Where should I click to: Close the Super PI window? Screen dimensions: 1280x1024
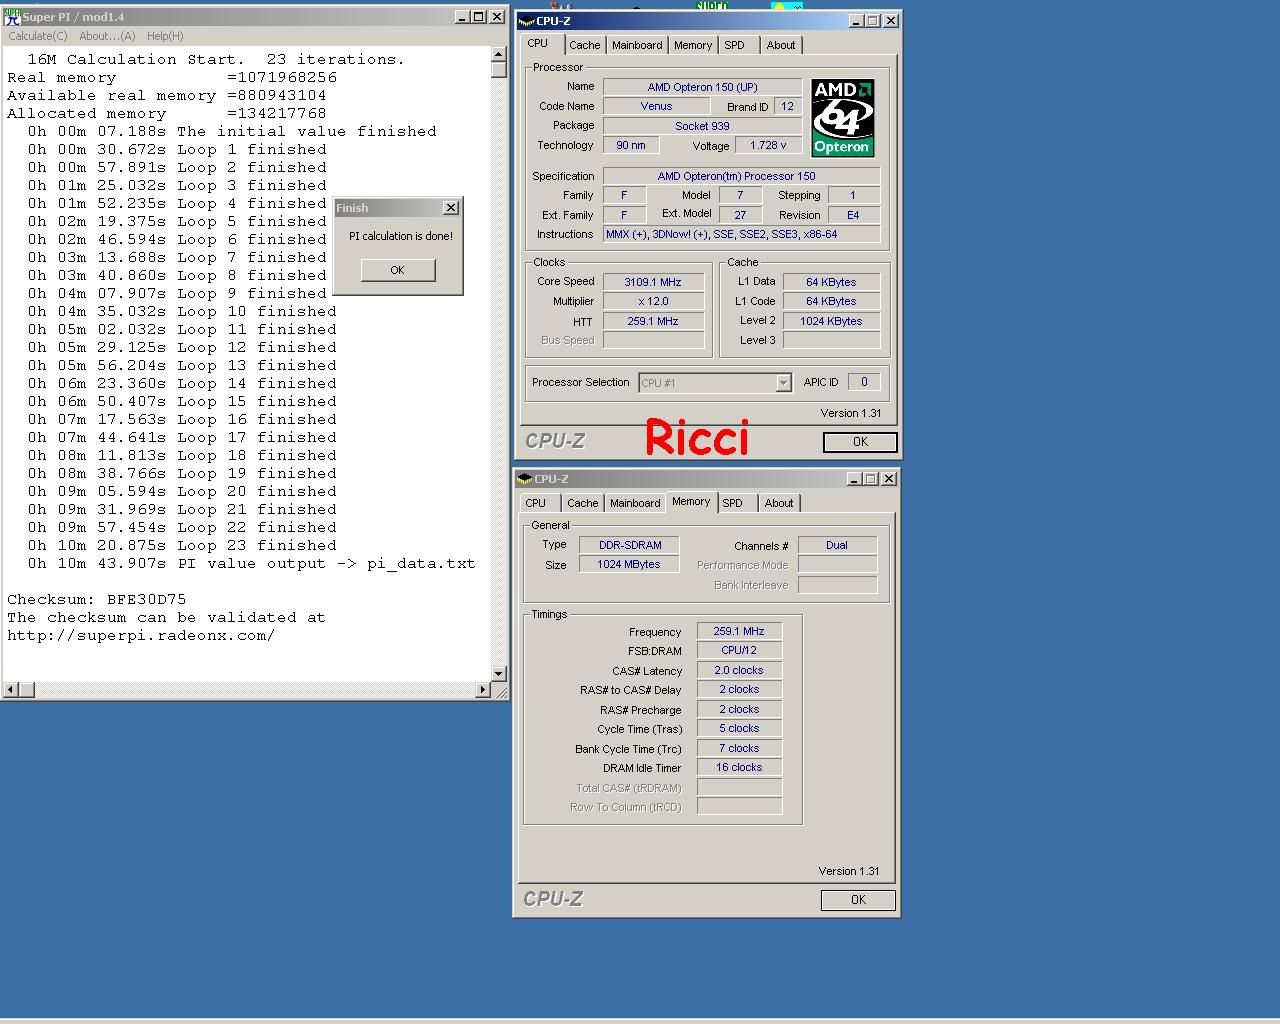497,17
